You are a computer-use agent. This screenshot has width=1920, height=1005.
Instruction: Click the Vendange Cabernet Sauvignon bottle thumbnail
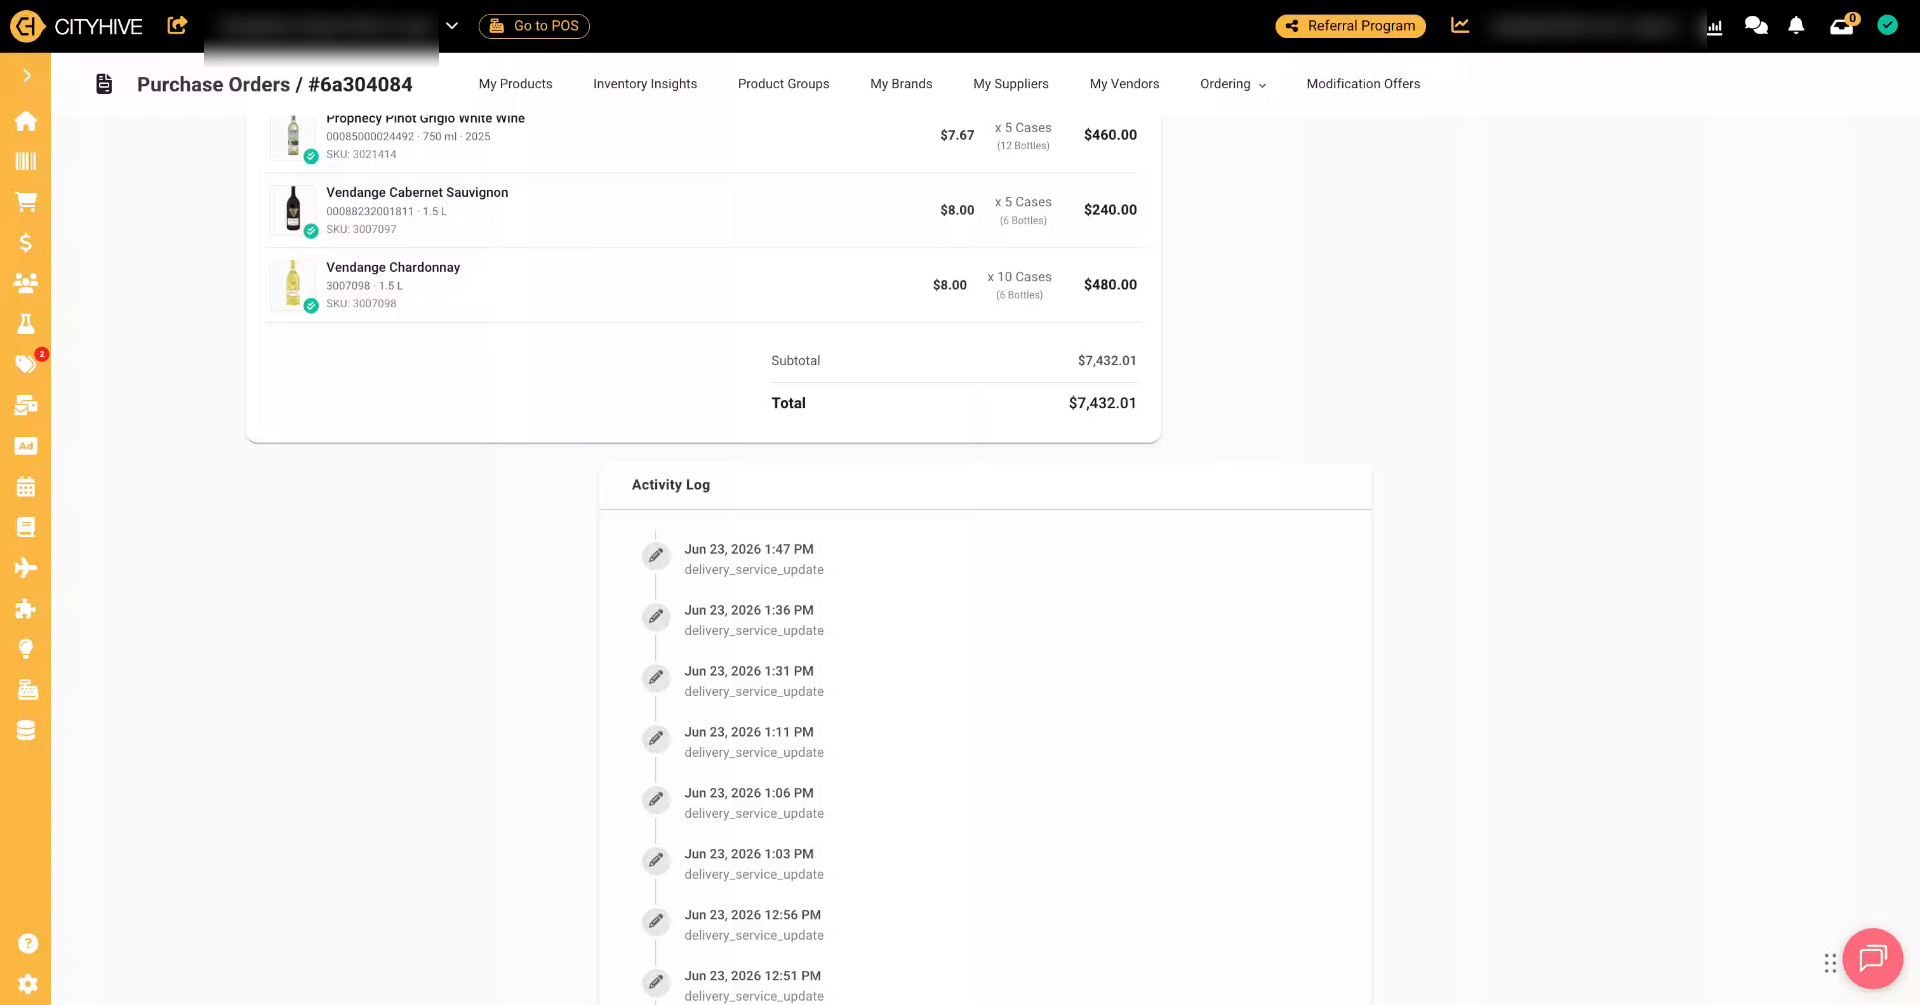coord(293,210)
